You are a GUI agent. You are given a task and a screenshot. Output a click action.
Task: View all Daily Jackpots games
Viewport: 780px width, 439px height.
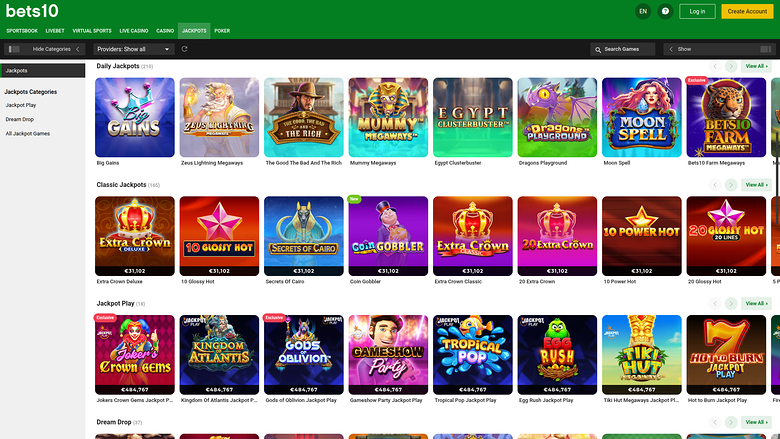(756, 66)
